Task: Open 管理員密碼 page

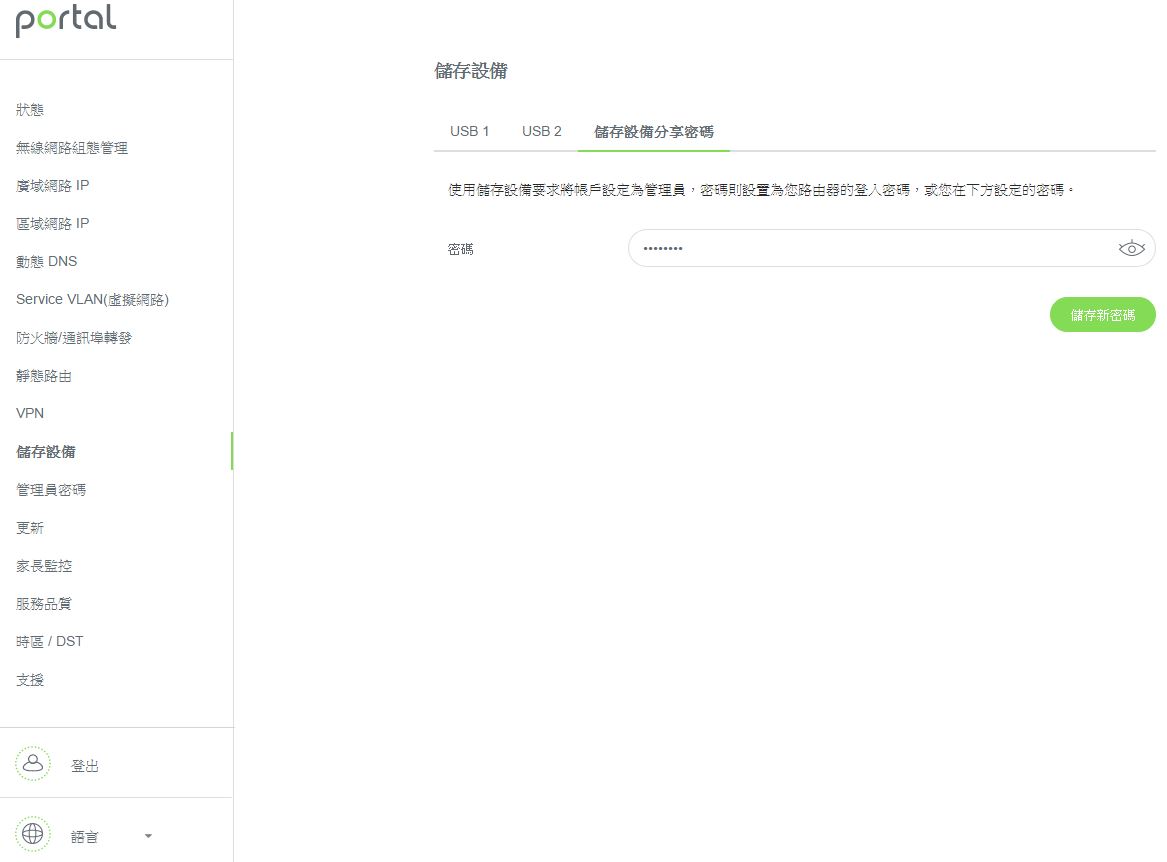Action: [51, 490]
